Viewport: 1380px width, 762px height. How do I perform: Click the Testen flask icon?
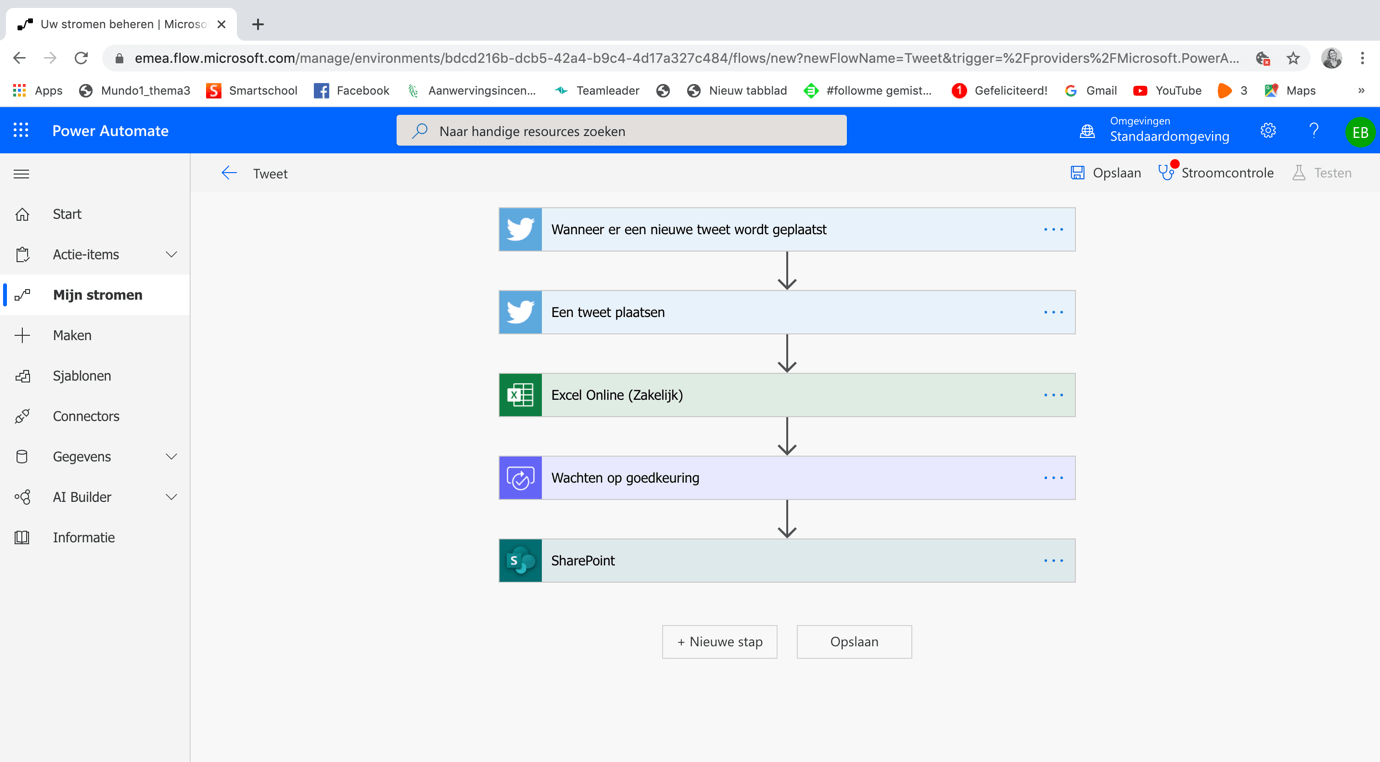pos(1299,173)
